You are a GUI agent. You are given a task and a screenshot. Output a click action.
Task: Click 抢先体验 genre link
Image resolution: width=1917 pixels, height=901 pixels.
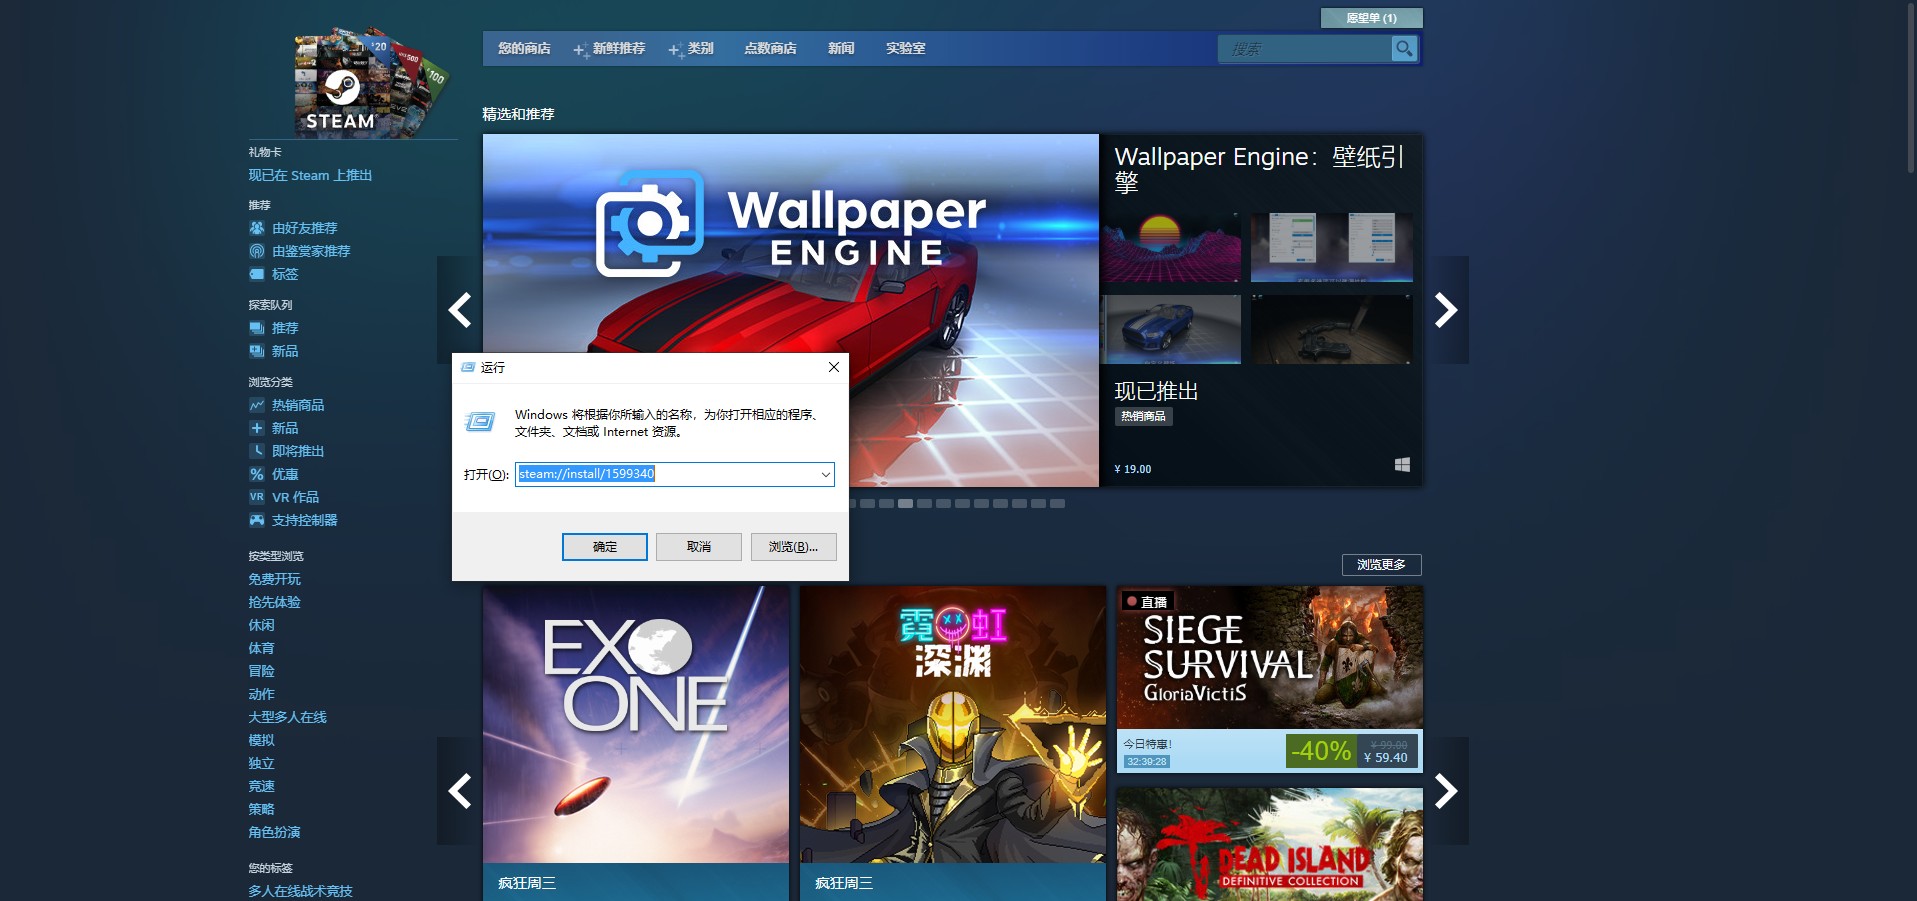click(275, 602)
